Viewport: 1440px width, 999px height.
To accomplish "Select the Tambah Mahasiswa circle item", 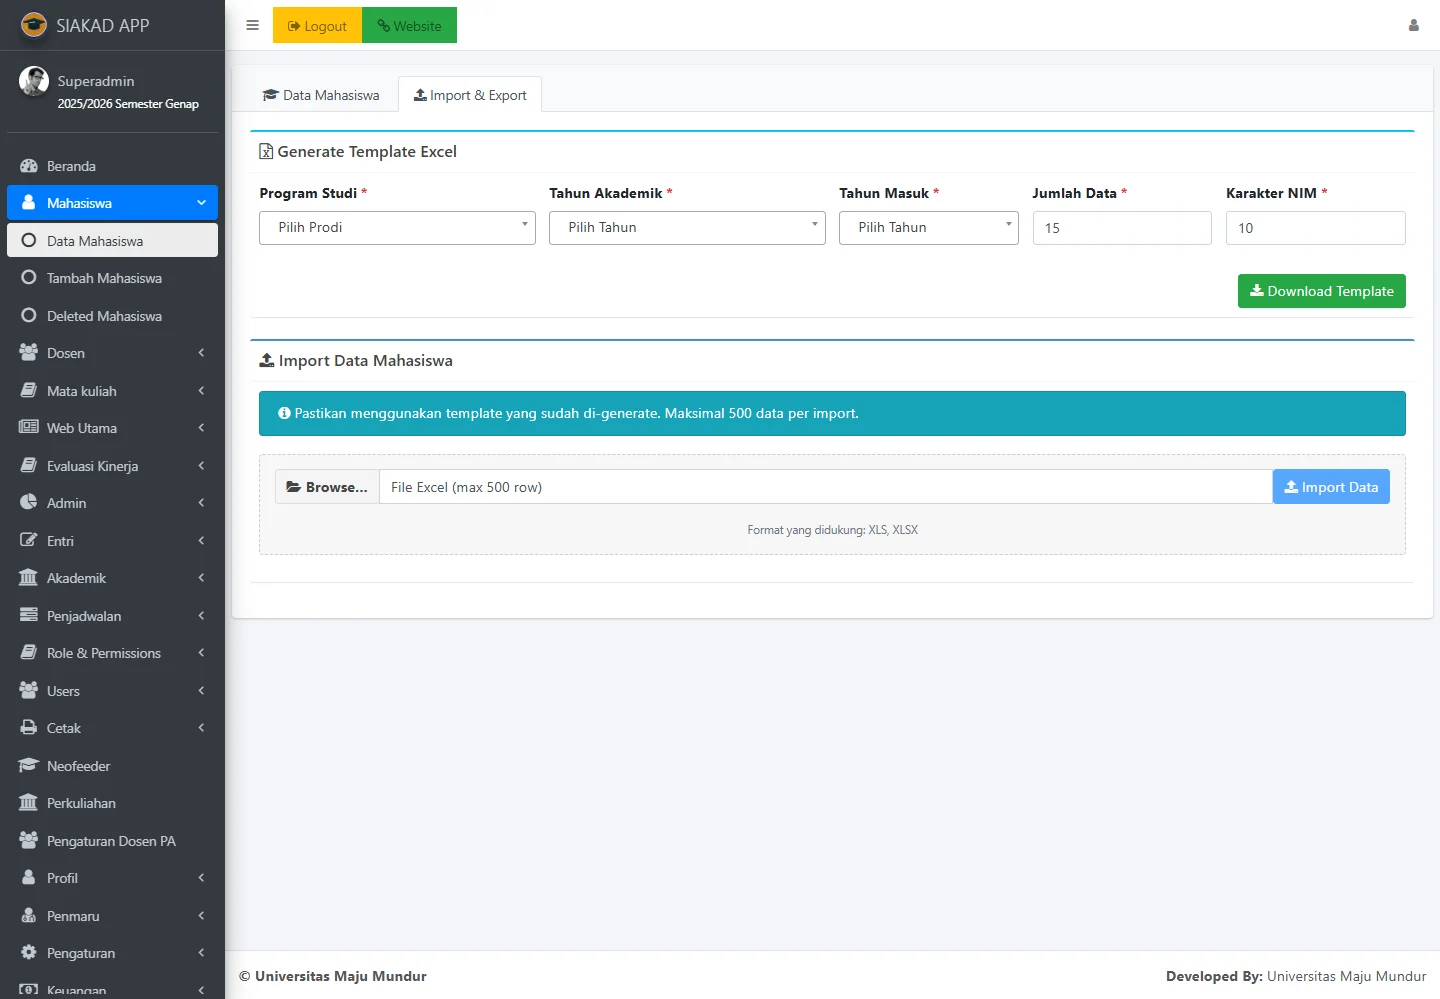I will click(x=29, y=278).
